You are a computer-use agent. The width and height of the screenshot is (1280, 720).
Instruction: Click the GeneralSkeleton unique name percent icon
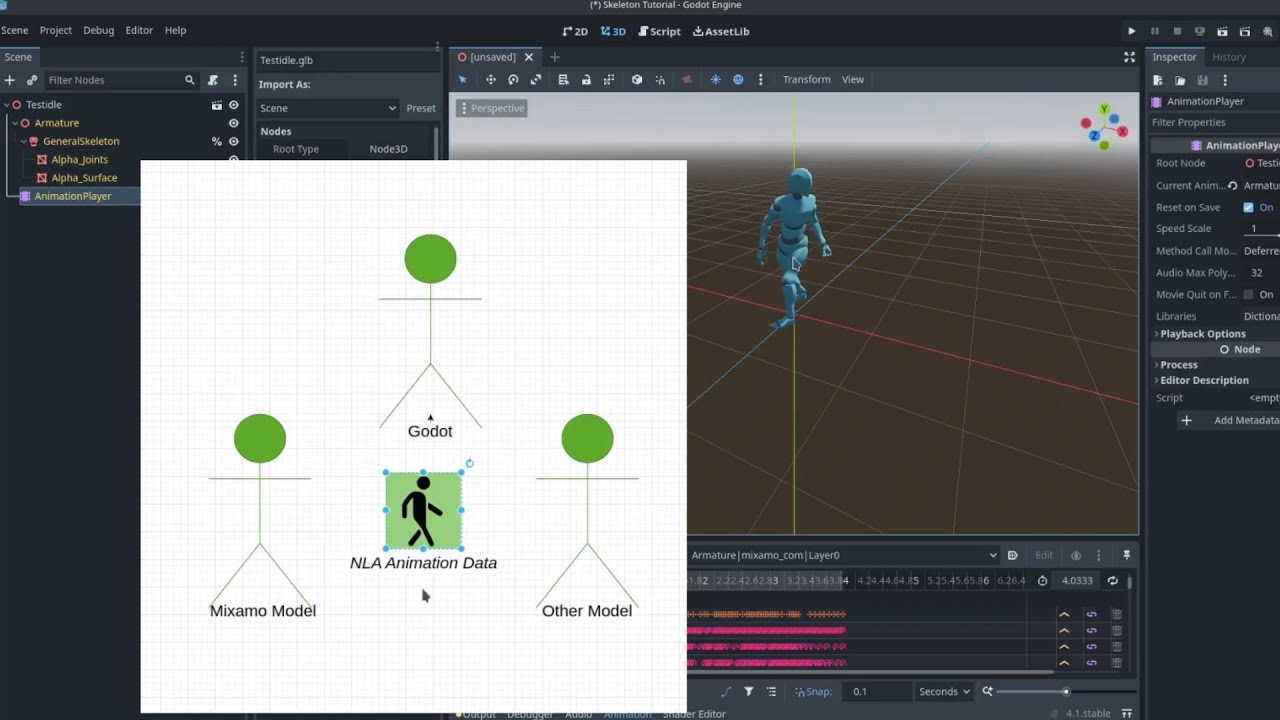click(216, 142)
